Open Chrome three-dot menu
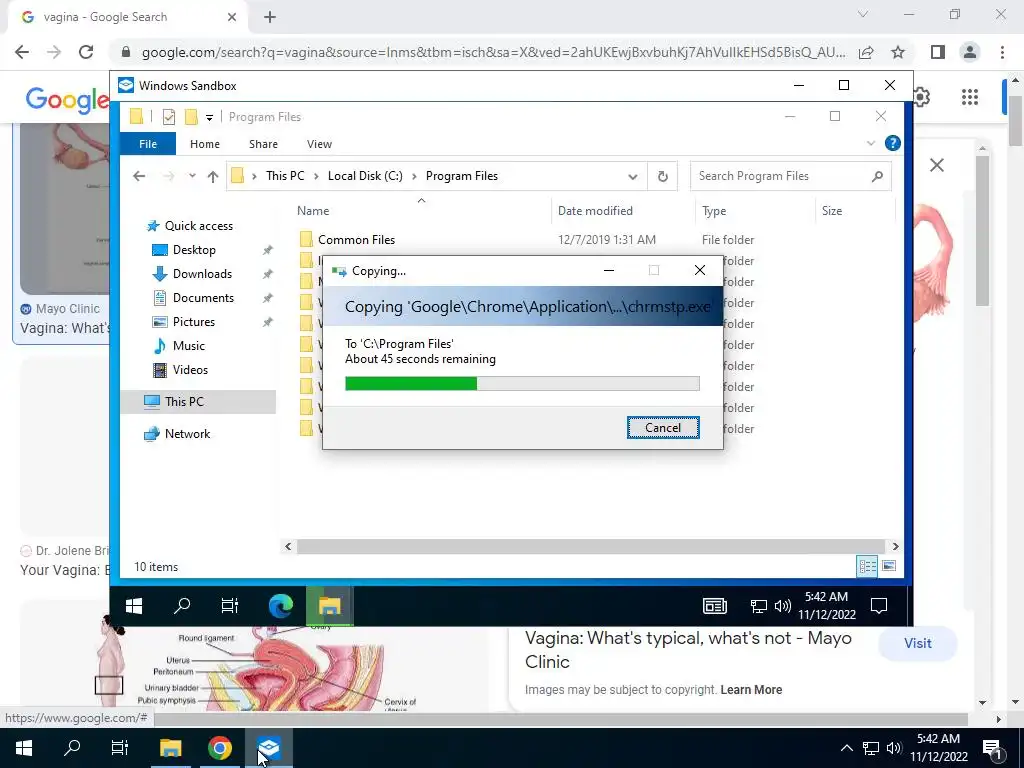 tap(1002, 52)
